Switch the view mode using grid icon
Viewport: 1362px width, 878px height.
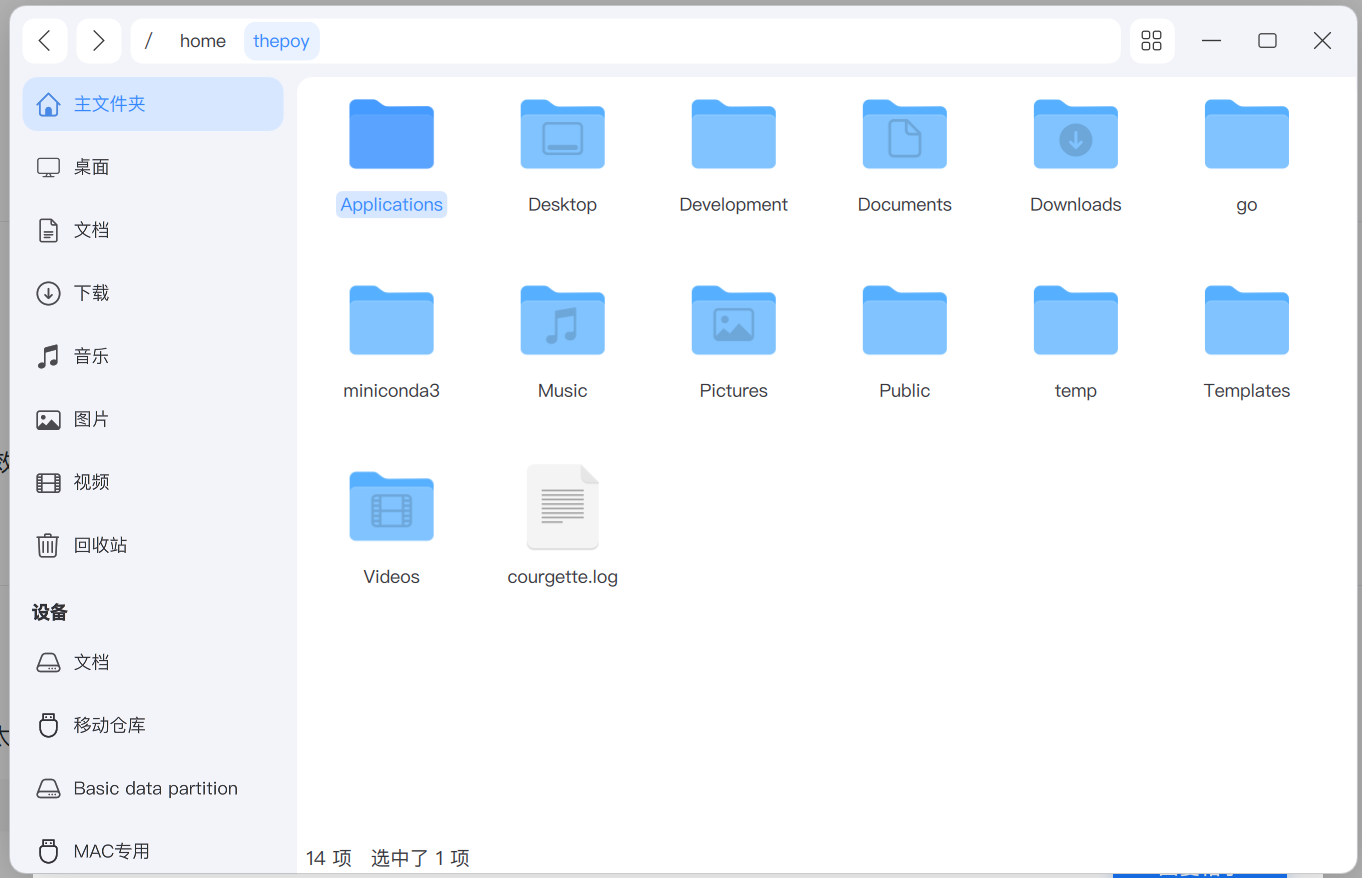pos(1151,40)
